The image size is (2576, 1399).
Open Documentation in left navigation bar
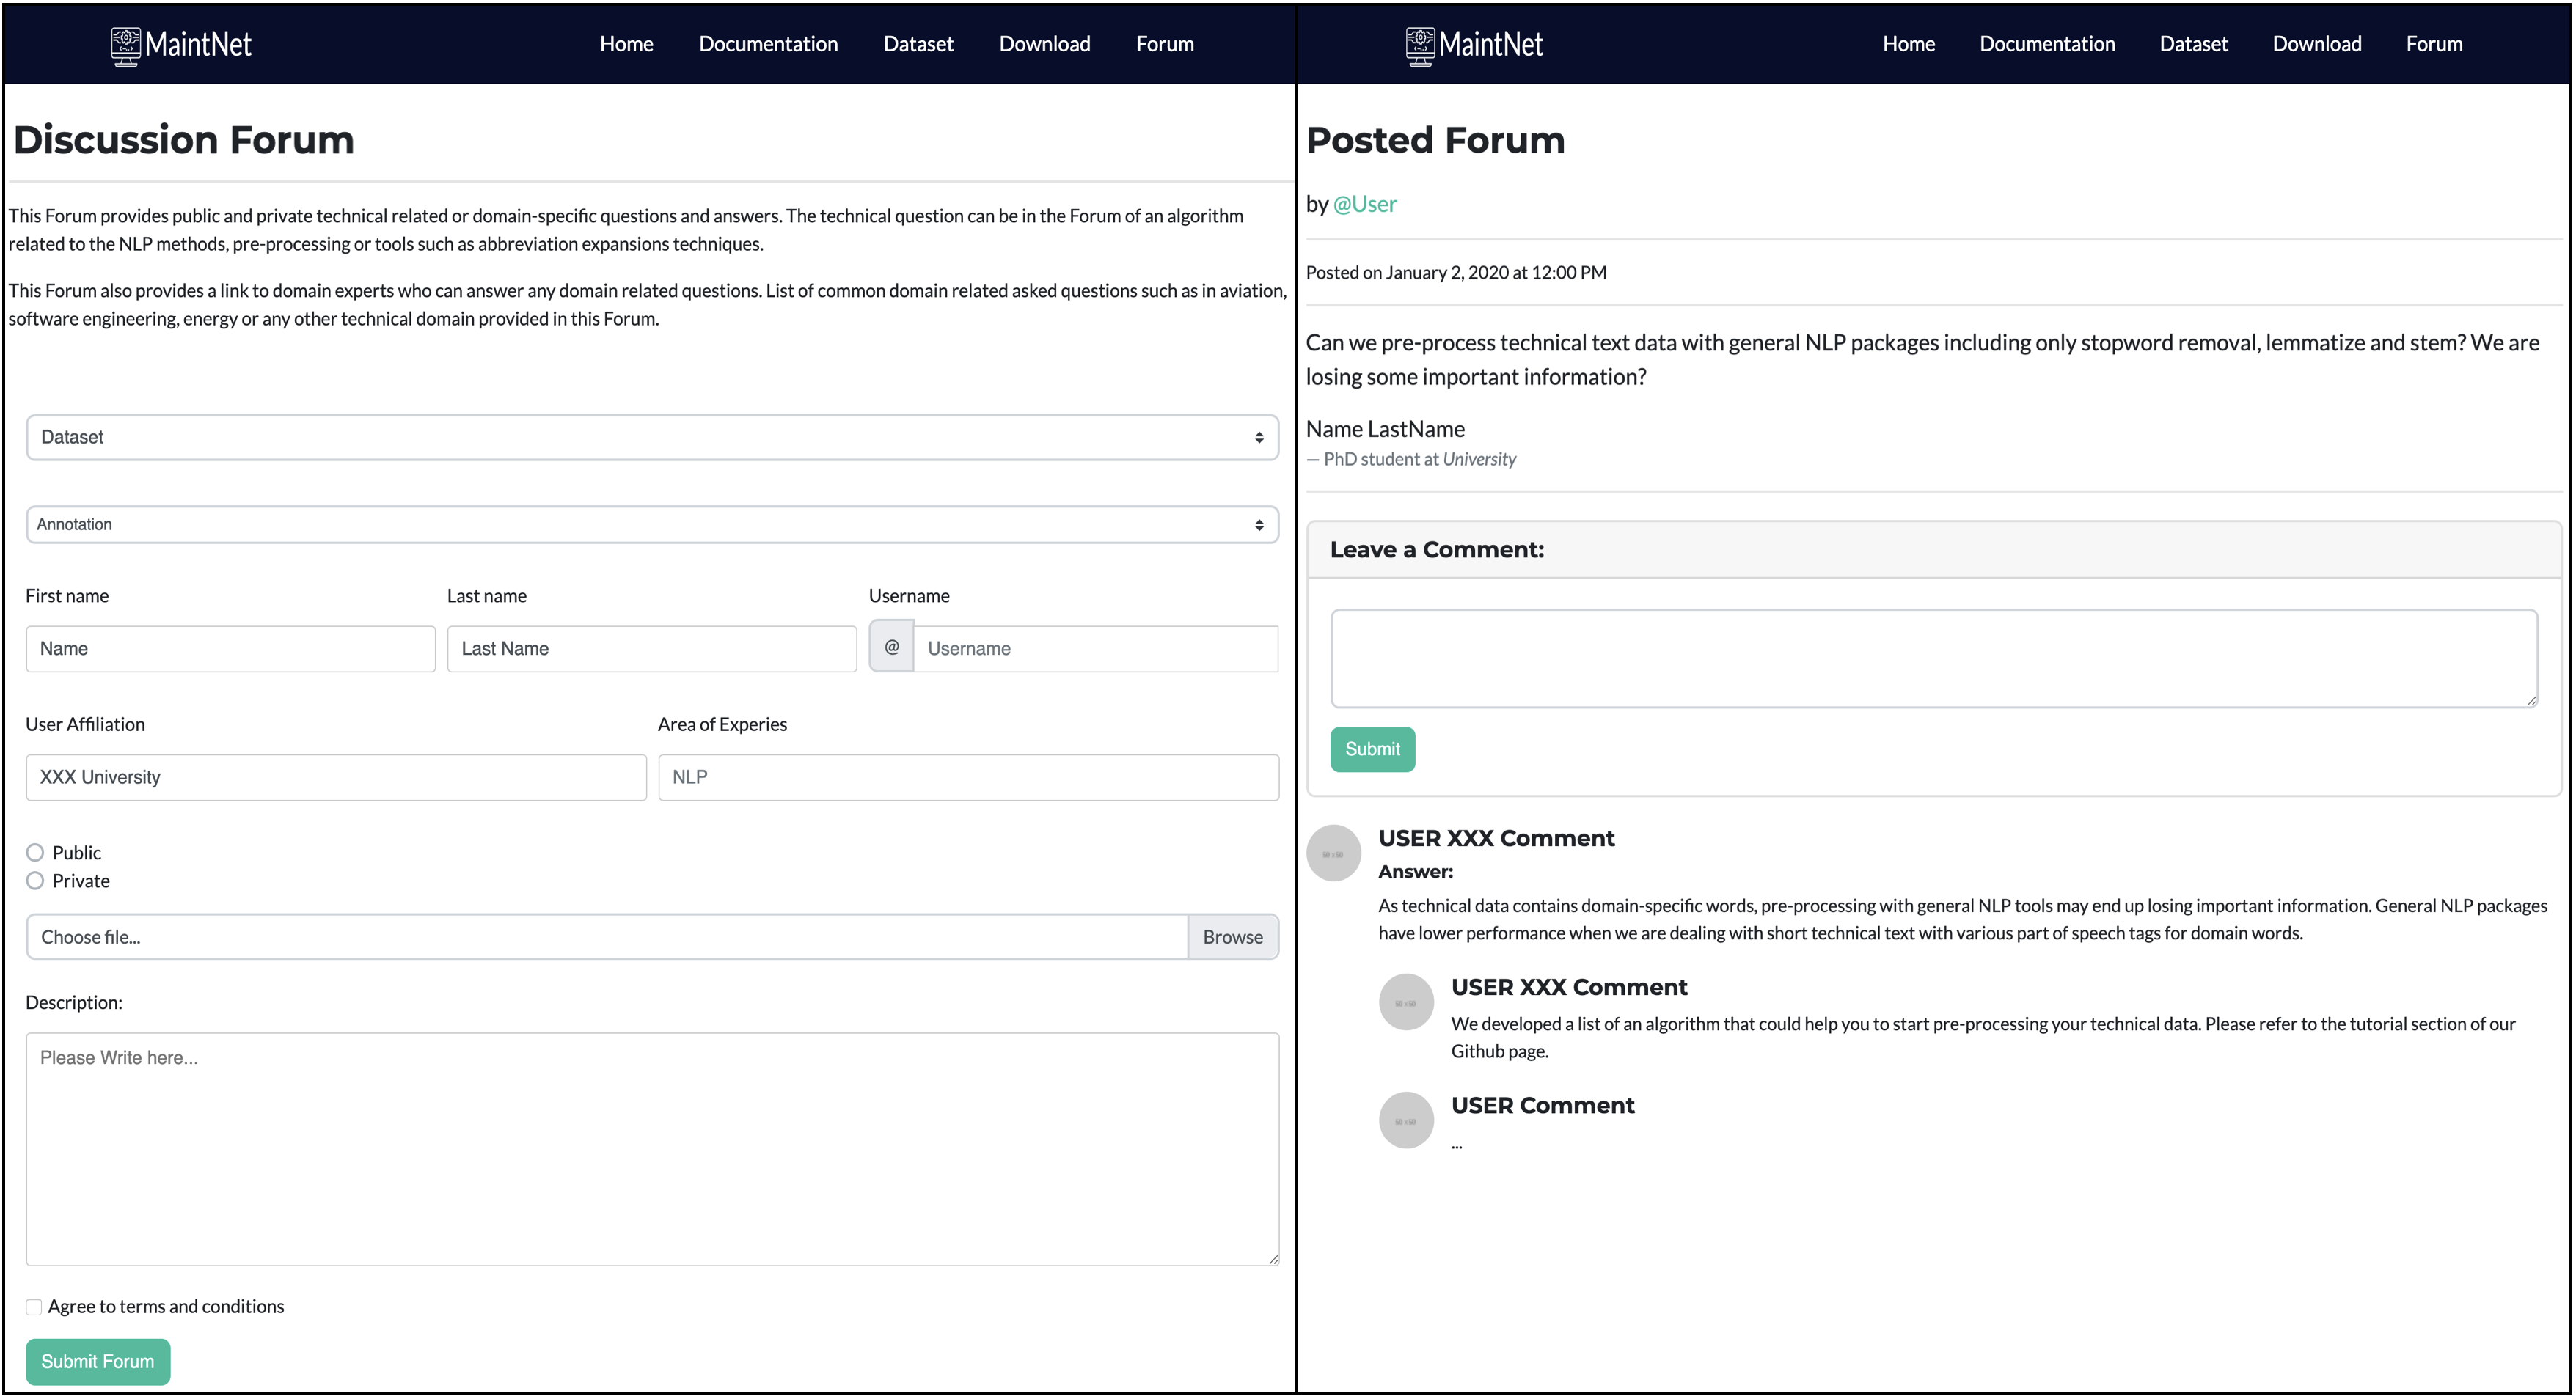(x=768, y=44)
